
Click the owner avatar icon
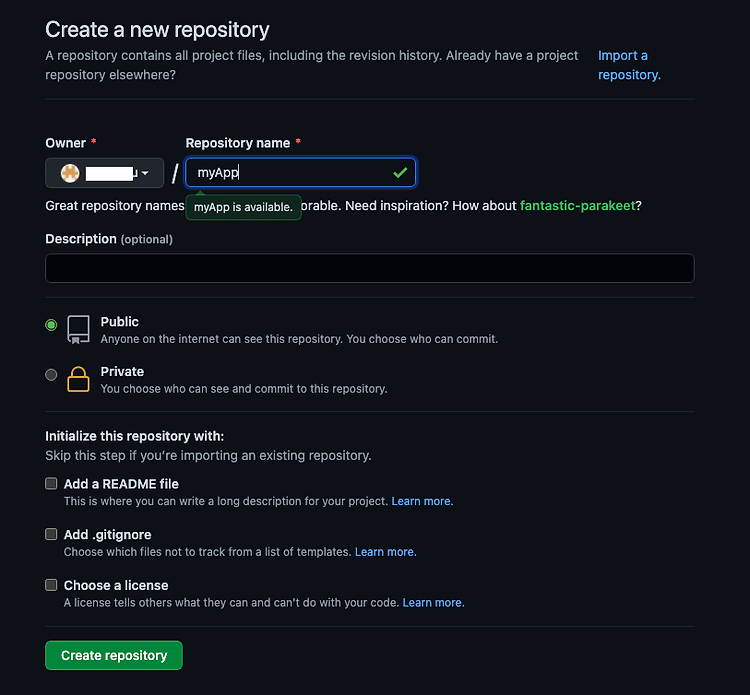pyautogui.click(x=70, y=173)
